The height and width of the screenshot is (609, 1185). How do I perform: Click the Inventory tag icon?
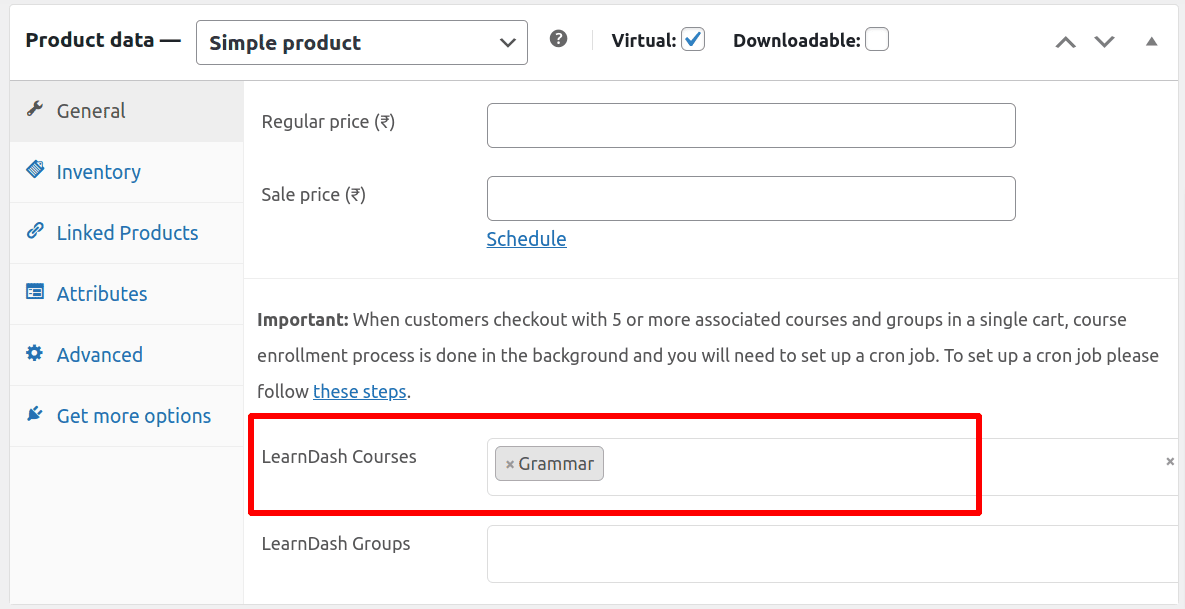(x=35, y=170)
